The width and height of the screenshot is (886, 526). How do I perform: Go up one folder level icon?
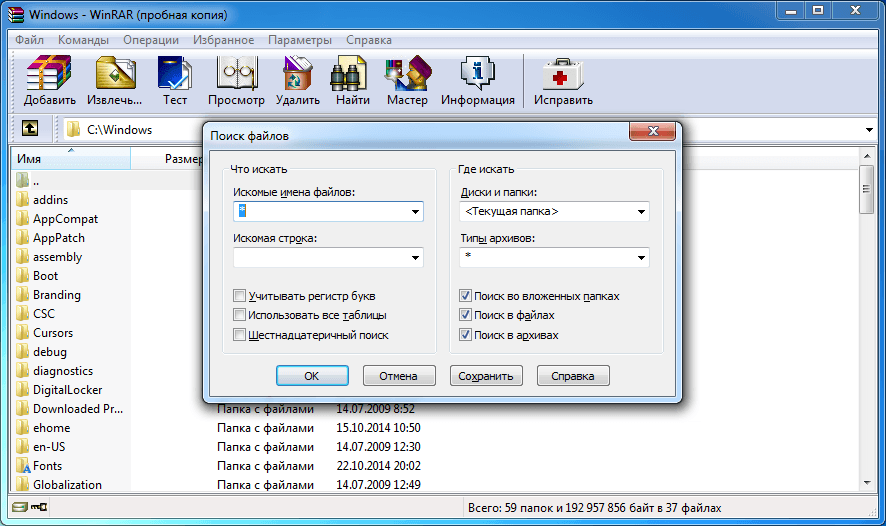[x=30, y=129]
